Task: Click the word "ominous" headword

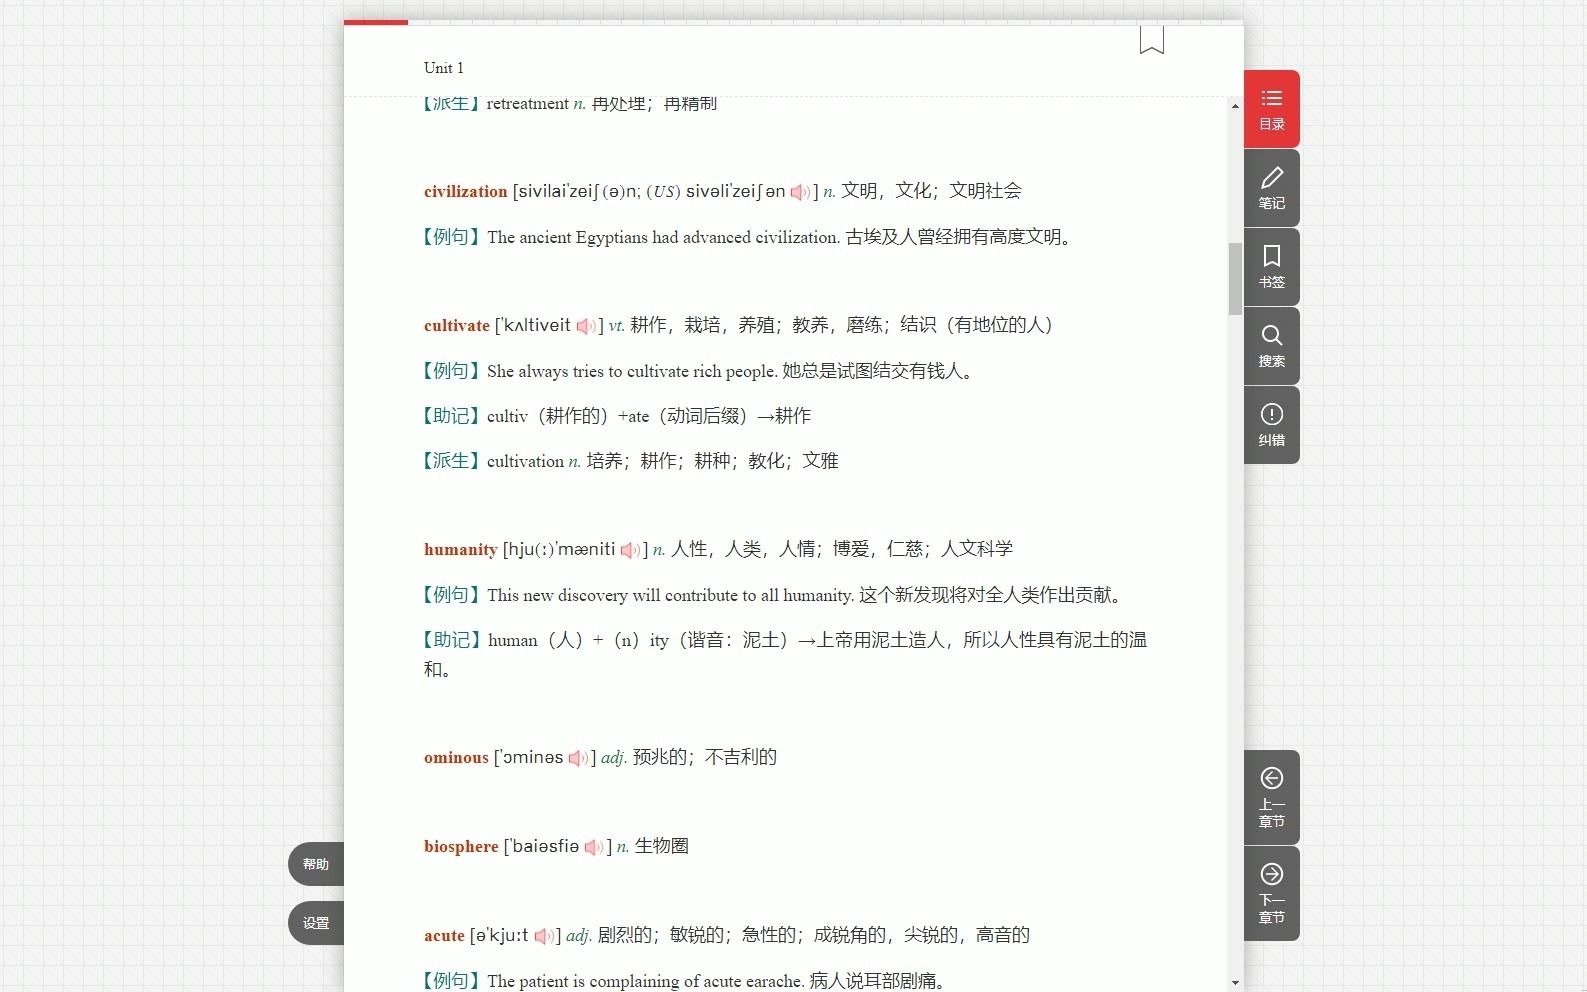Action: point(456,757)
